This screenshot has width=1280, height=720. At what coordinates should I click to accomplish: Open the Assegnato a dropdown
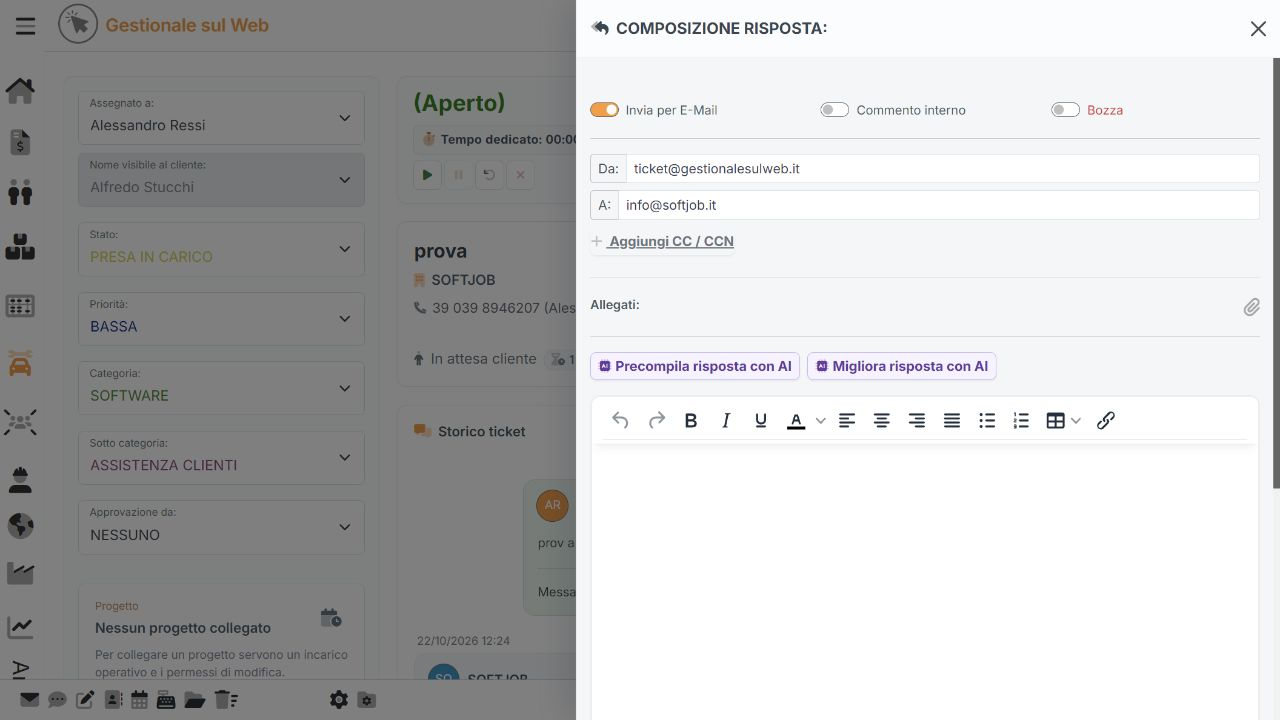[x=221, y=117]
